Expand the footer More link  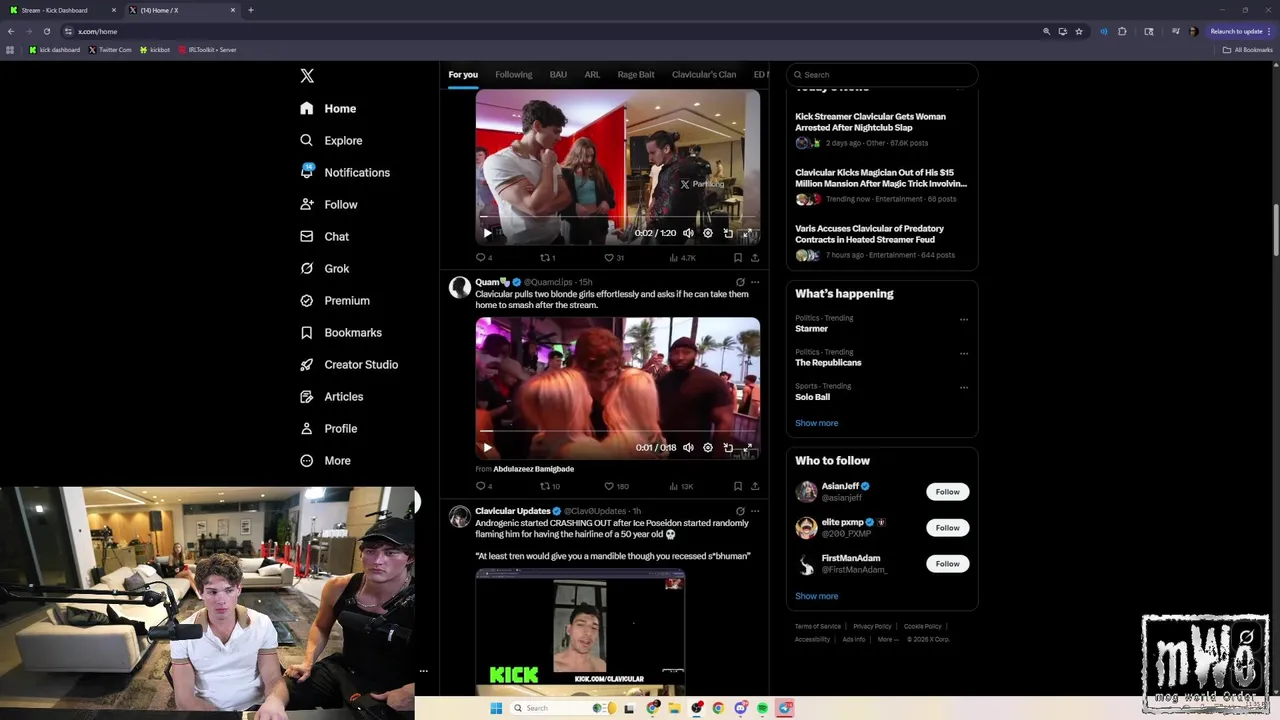coord(887,640)
